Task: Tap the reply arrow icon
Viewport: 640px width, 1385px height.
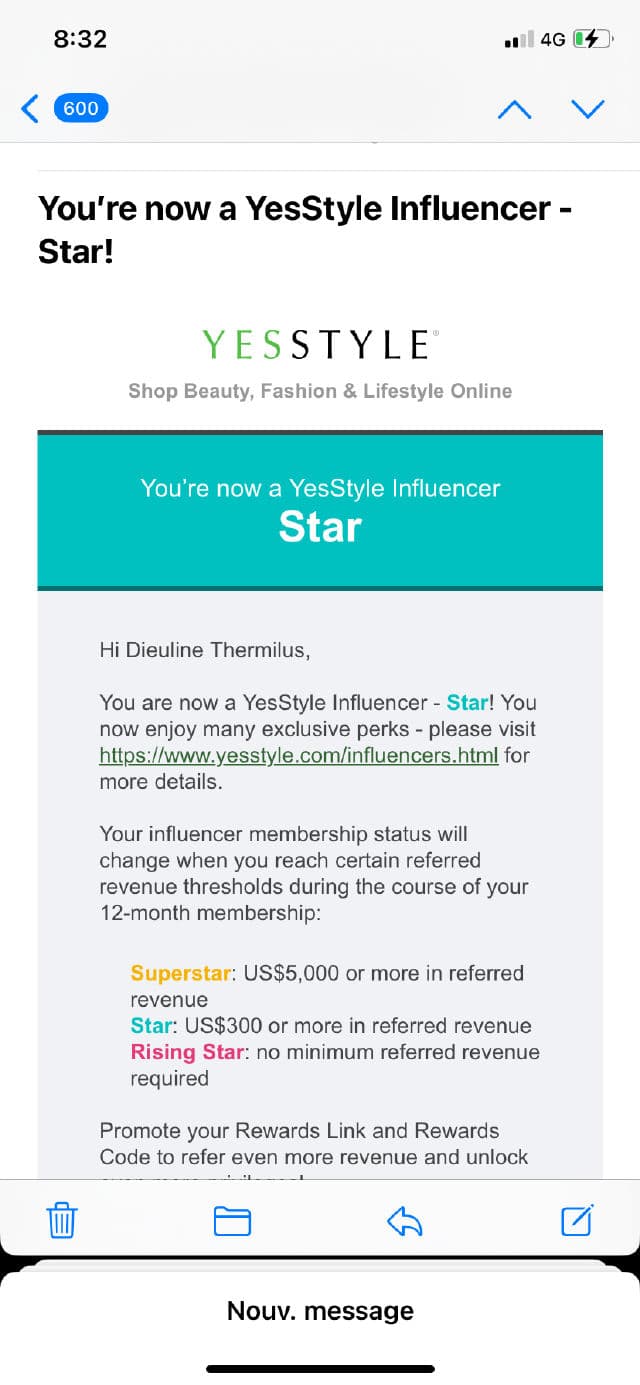Action: 405,1220
